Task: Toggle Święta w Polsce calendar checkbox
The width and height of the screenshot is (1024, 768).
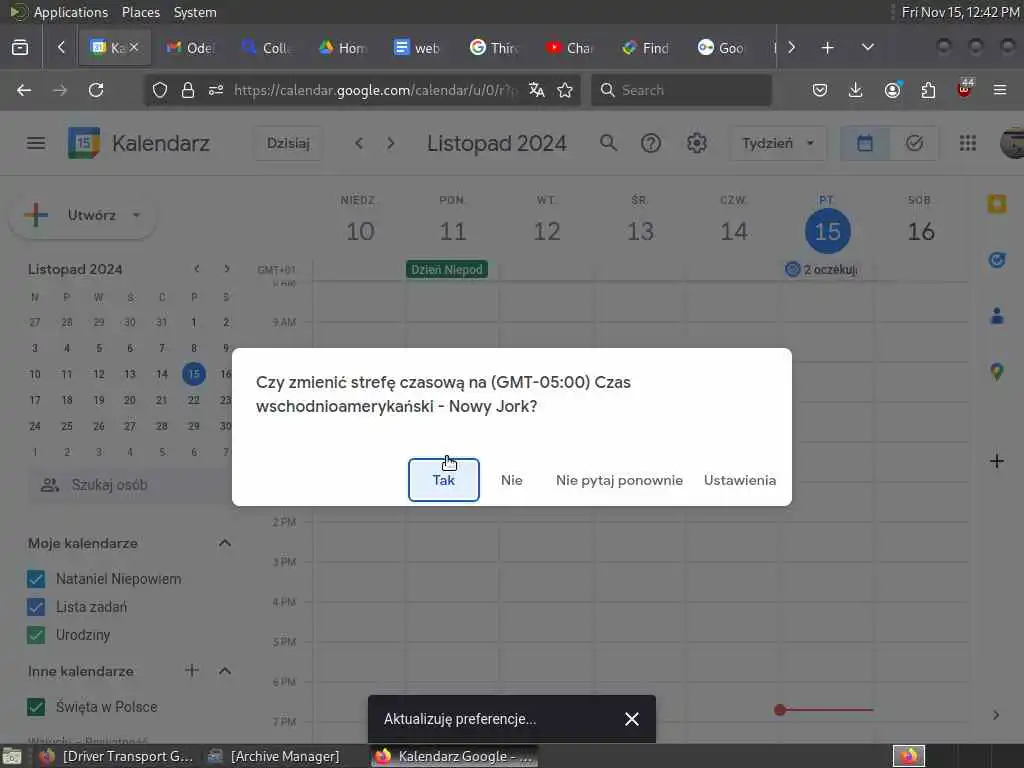Action: coord(36,707)
